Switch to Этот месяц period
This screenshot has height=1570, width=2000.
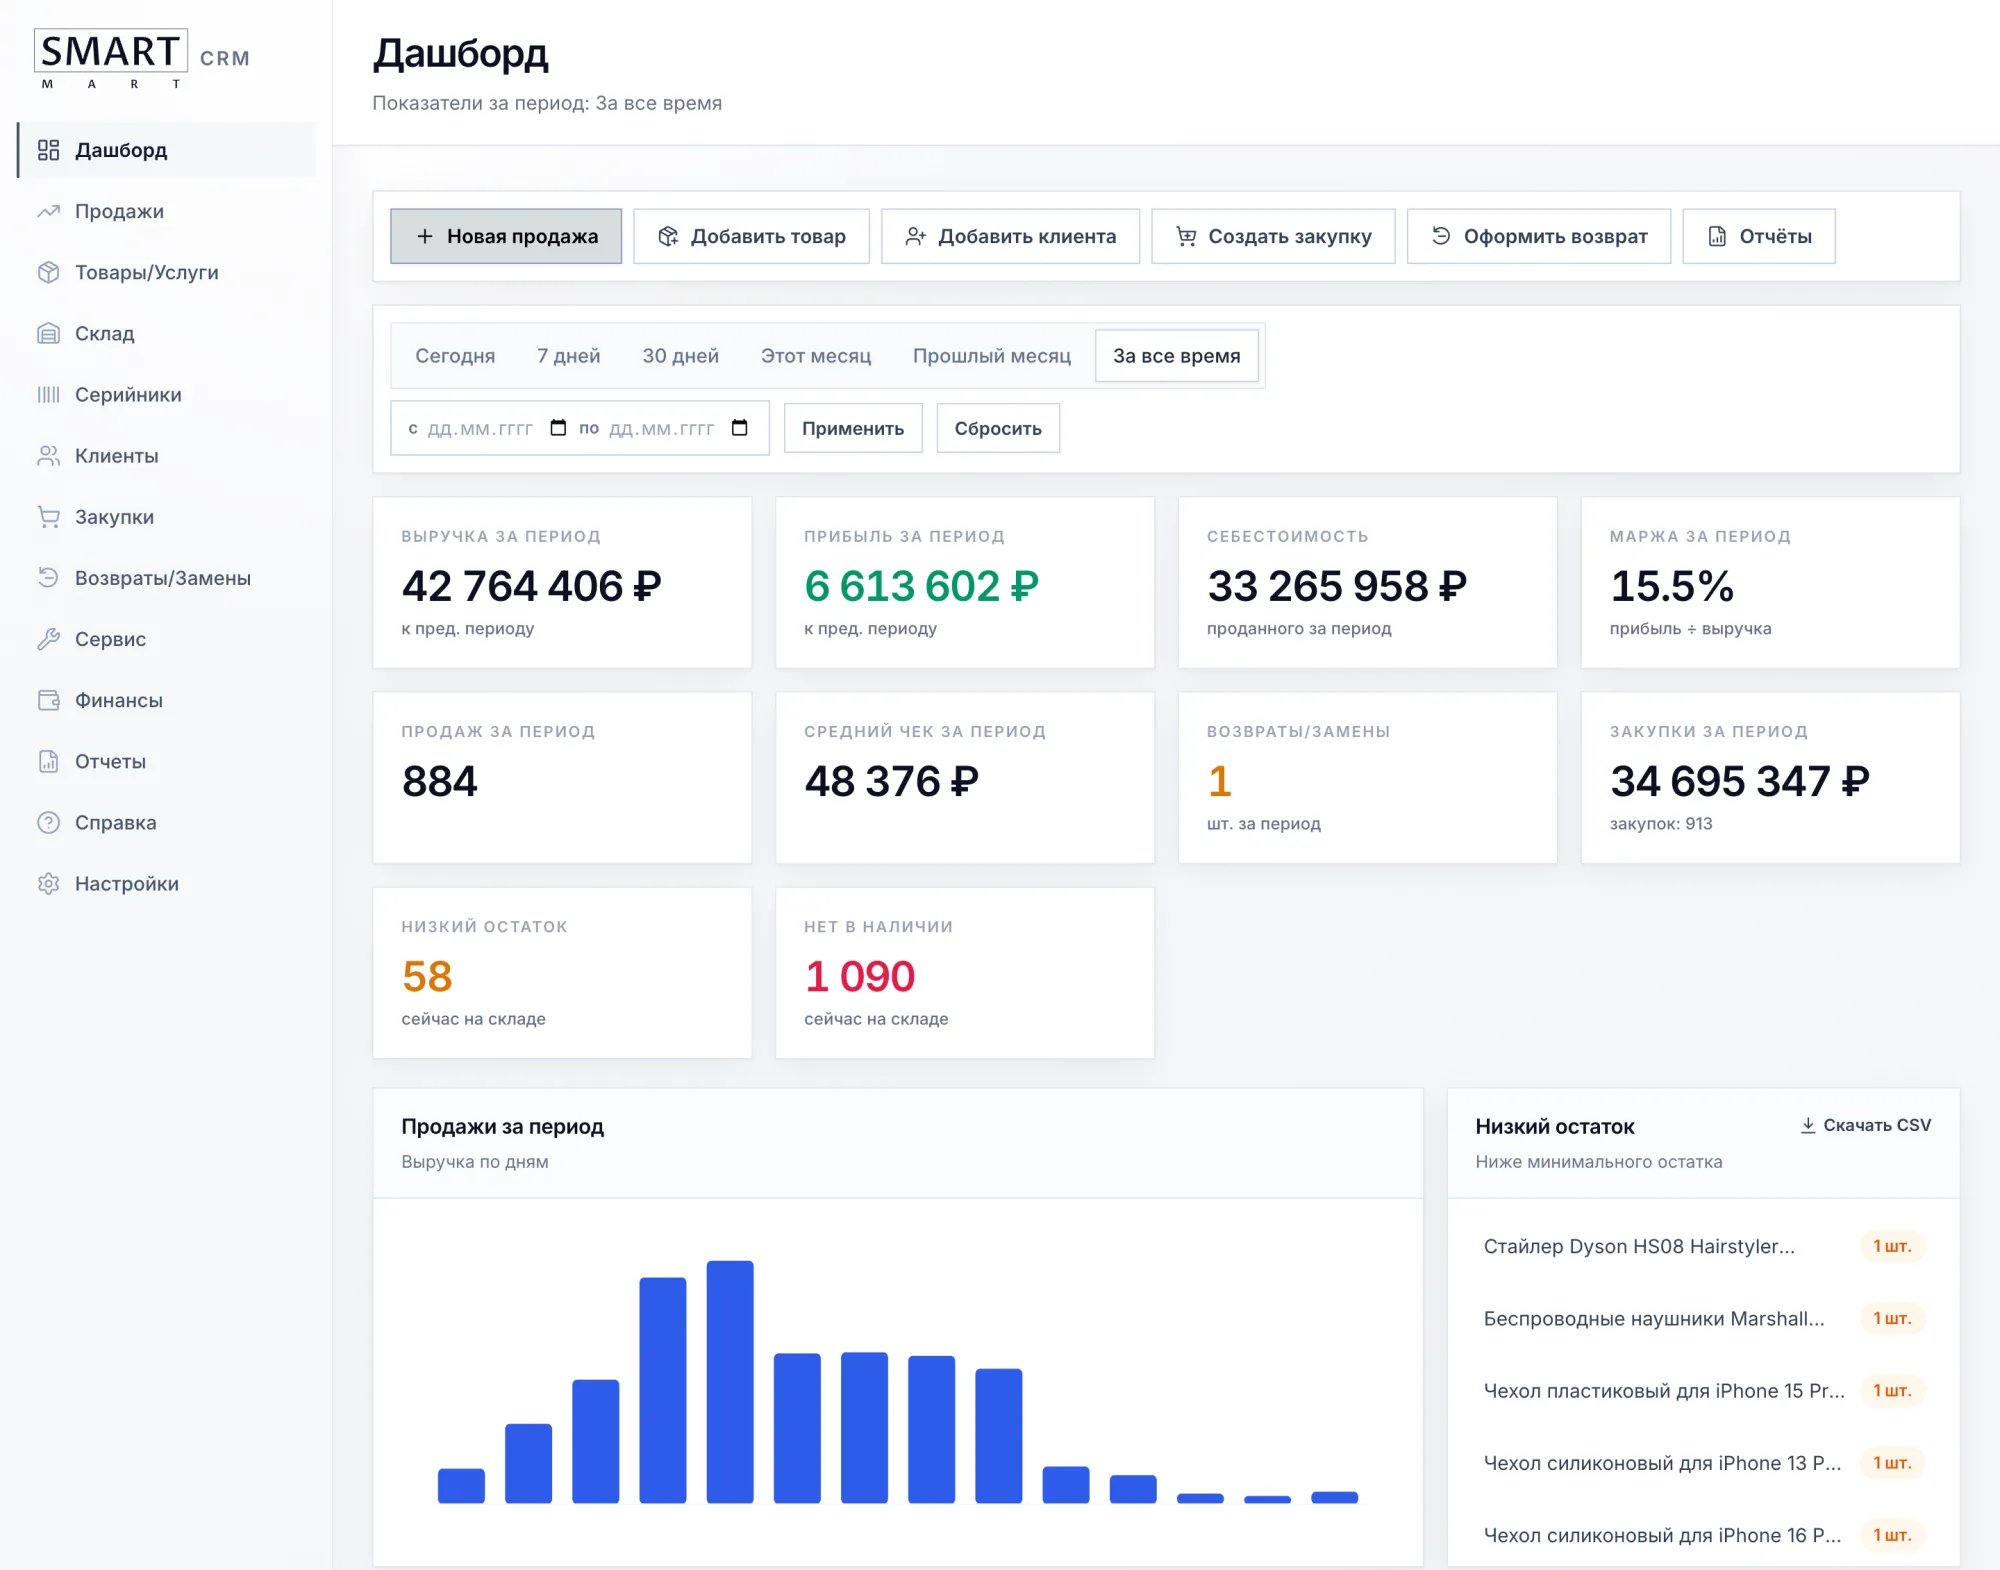(x=815, y=356)
